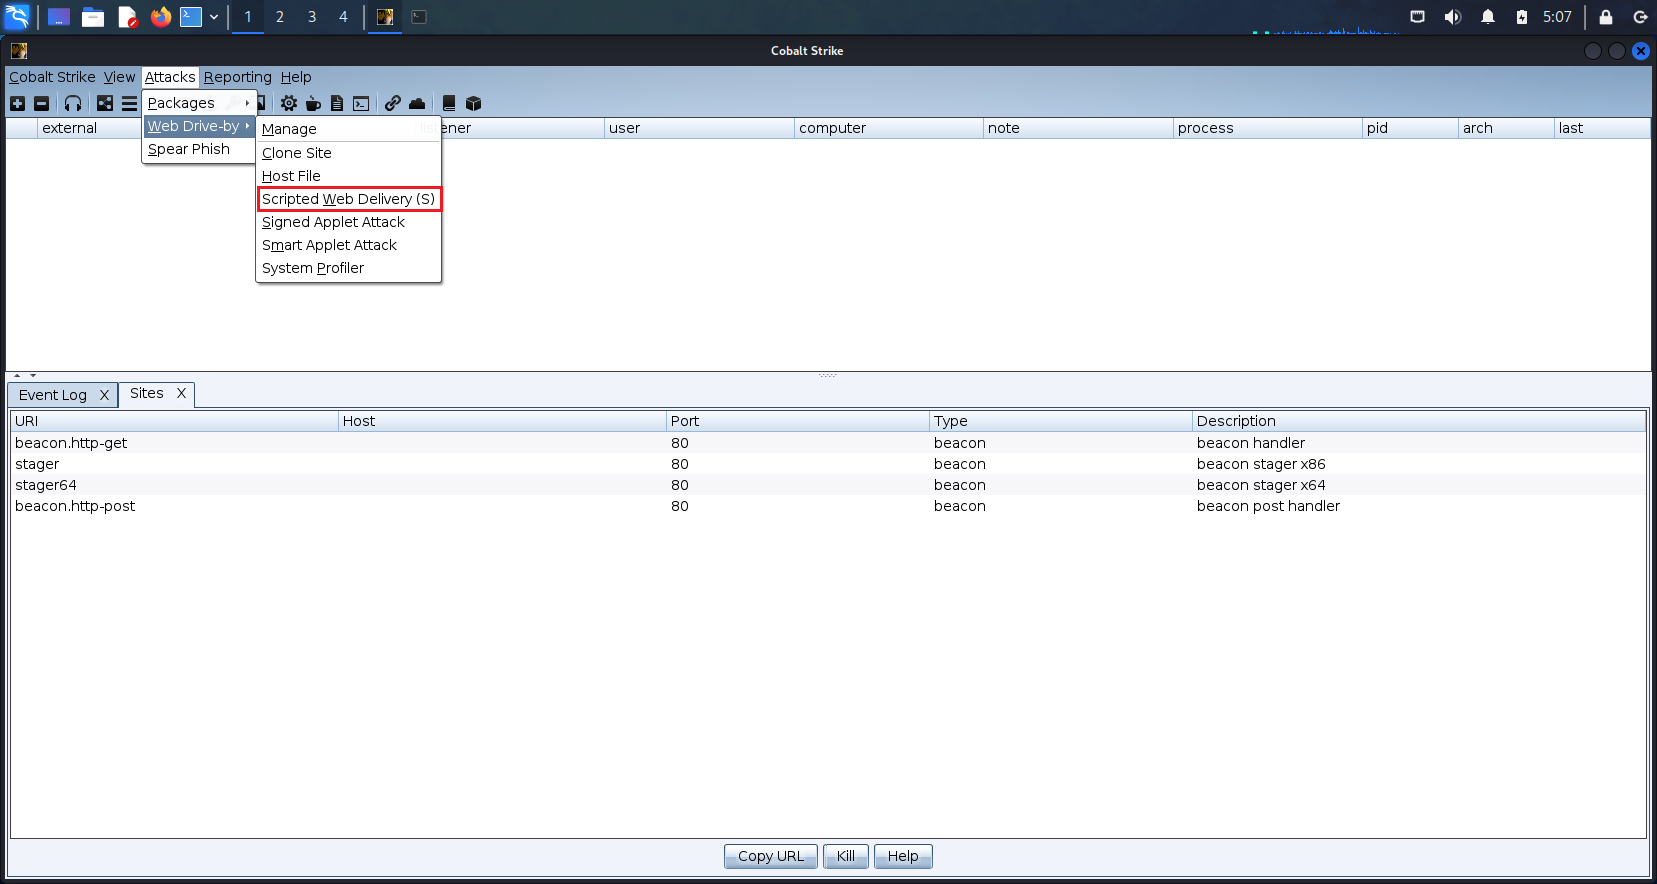The image size is (1657, 884).
Task: Select the Sites tab
Action: tap(146, 393)
